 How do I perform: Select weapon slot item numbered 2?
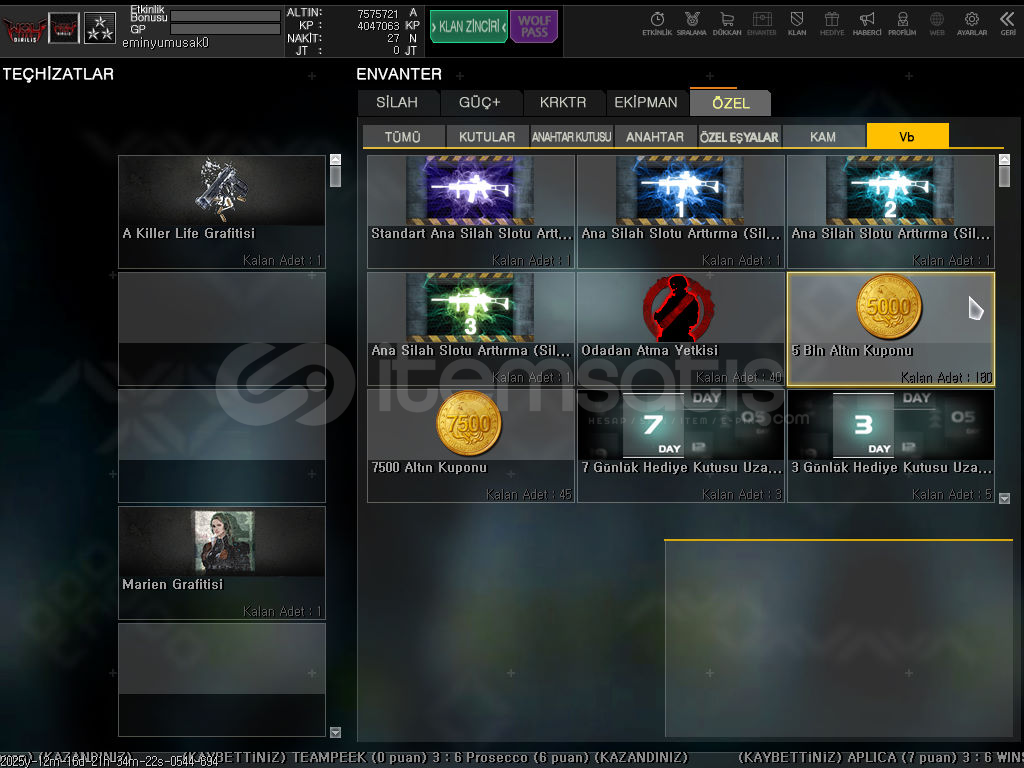tap(891, 212)
